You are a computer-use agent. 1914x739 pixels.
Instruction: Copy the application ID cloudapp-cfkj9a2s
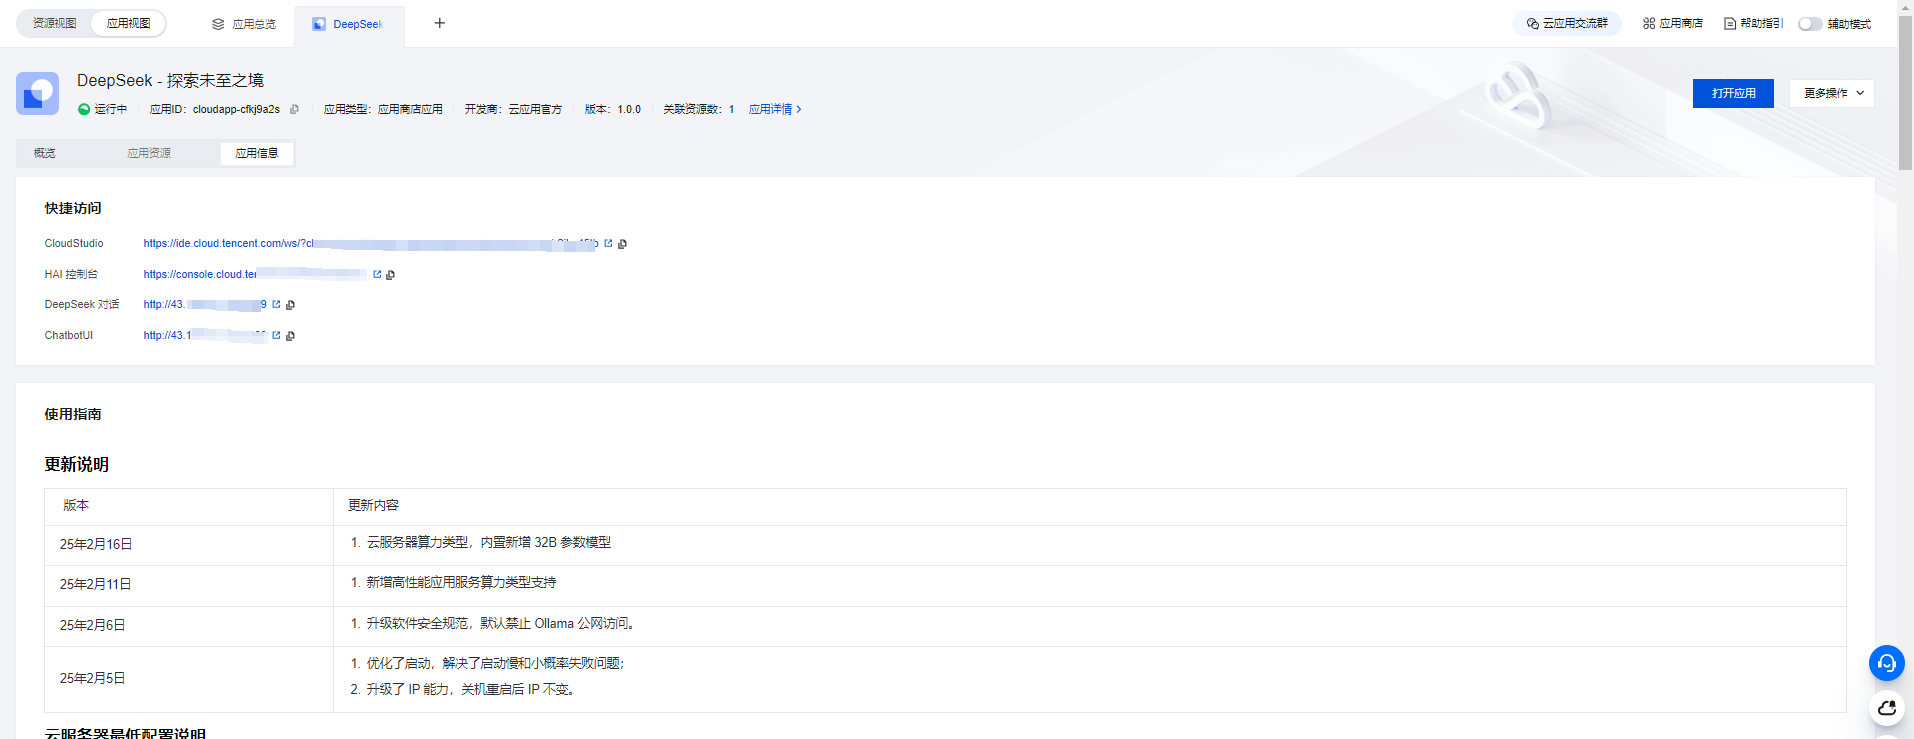click(294, 109)
